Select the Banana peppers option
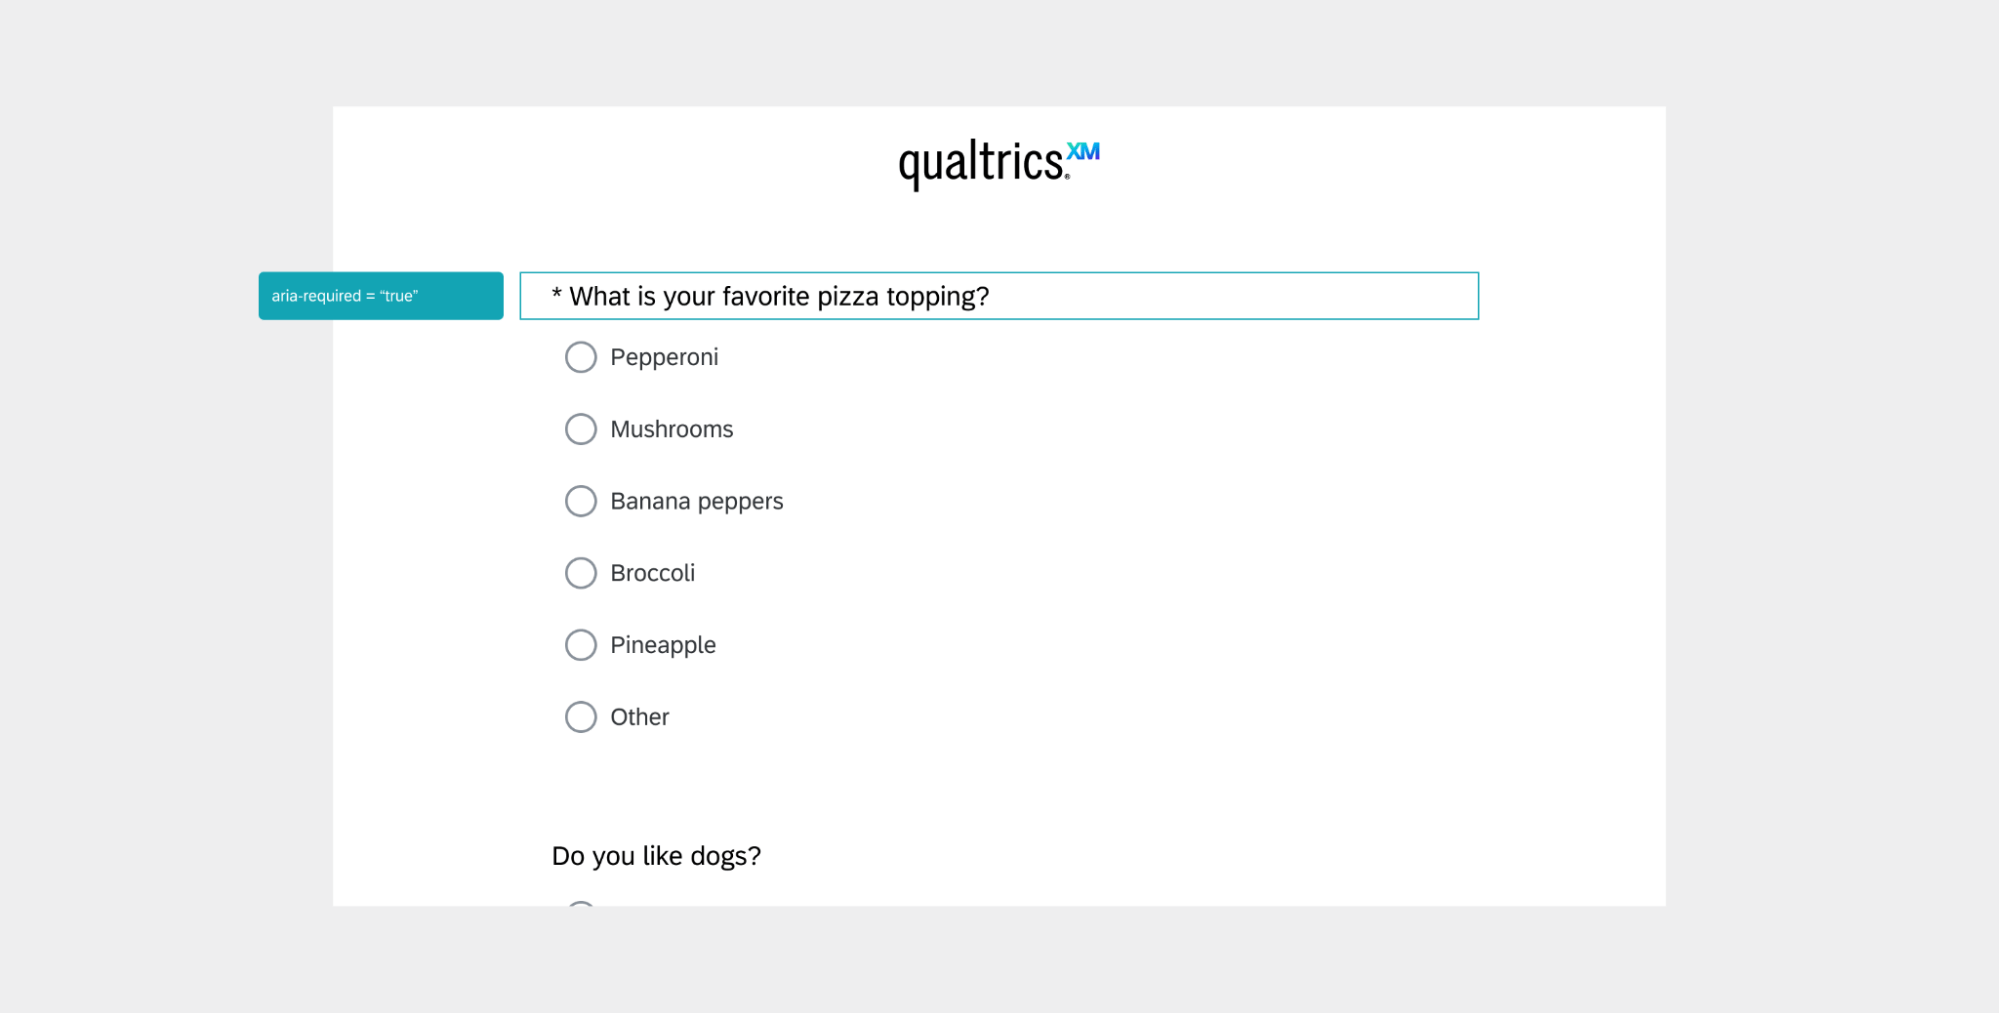The width and height of the screenshot is (1999, 1014). pos(581,501)
